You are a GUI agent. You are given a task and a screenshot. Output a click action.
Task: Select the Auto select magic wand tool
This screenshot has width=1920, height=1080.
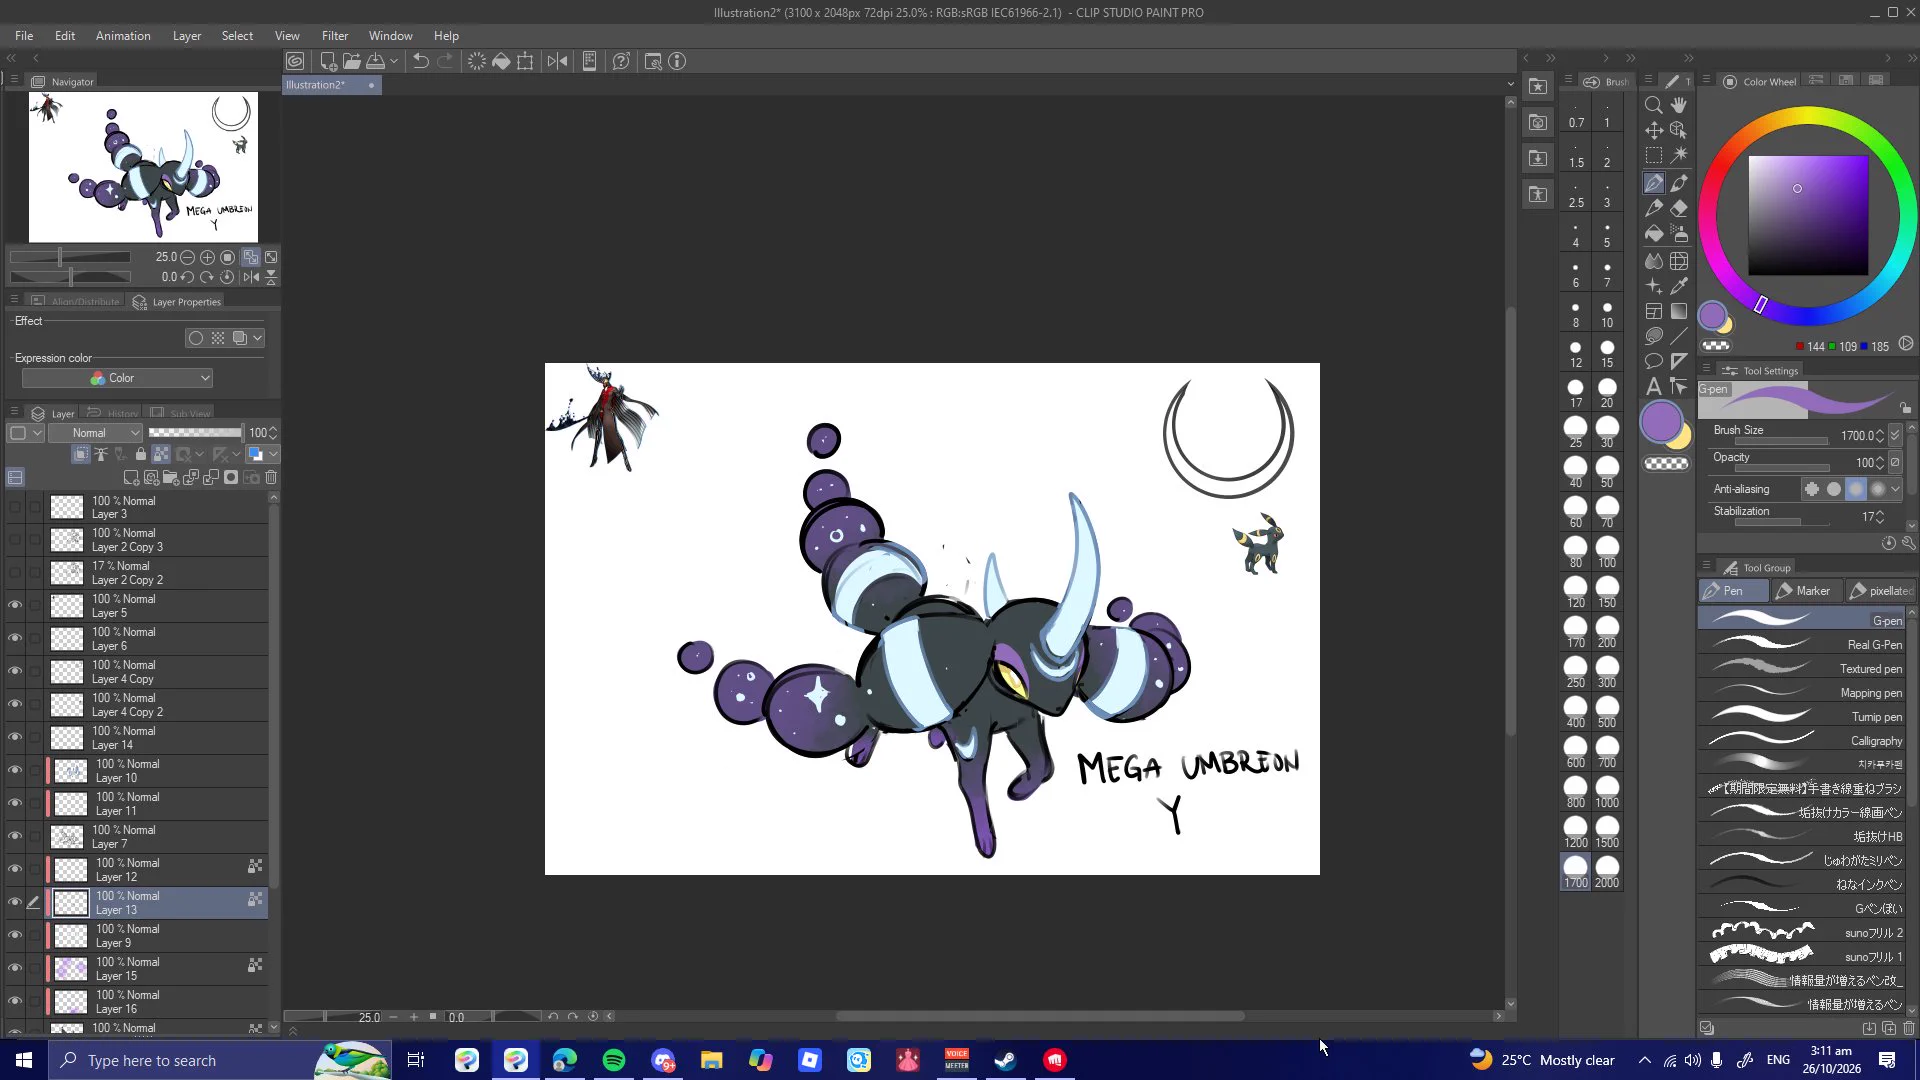pos(1679,156)
